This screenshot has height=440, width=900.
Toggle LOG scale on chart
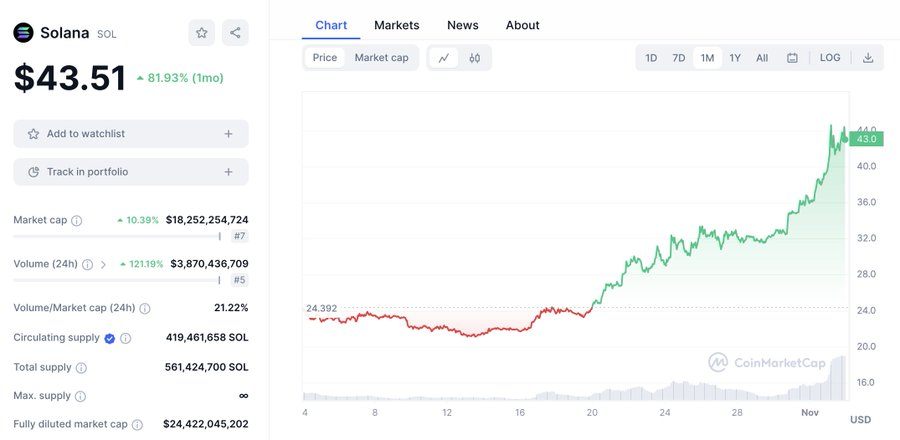(x=830, y=58)
